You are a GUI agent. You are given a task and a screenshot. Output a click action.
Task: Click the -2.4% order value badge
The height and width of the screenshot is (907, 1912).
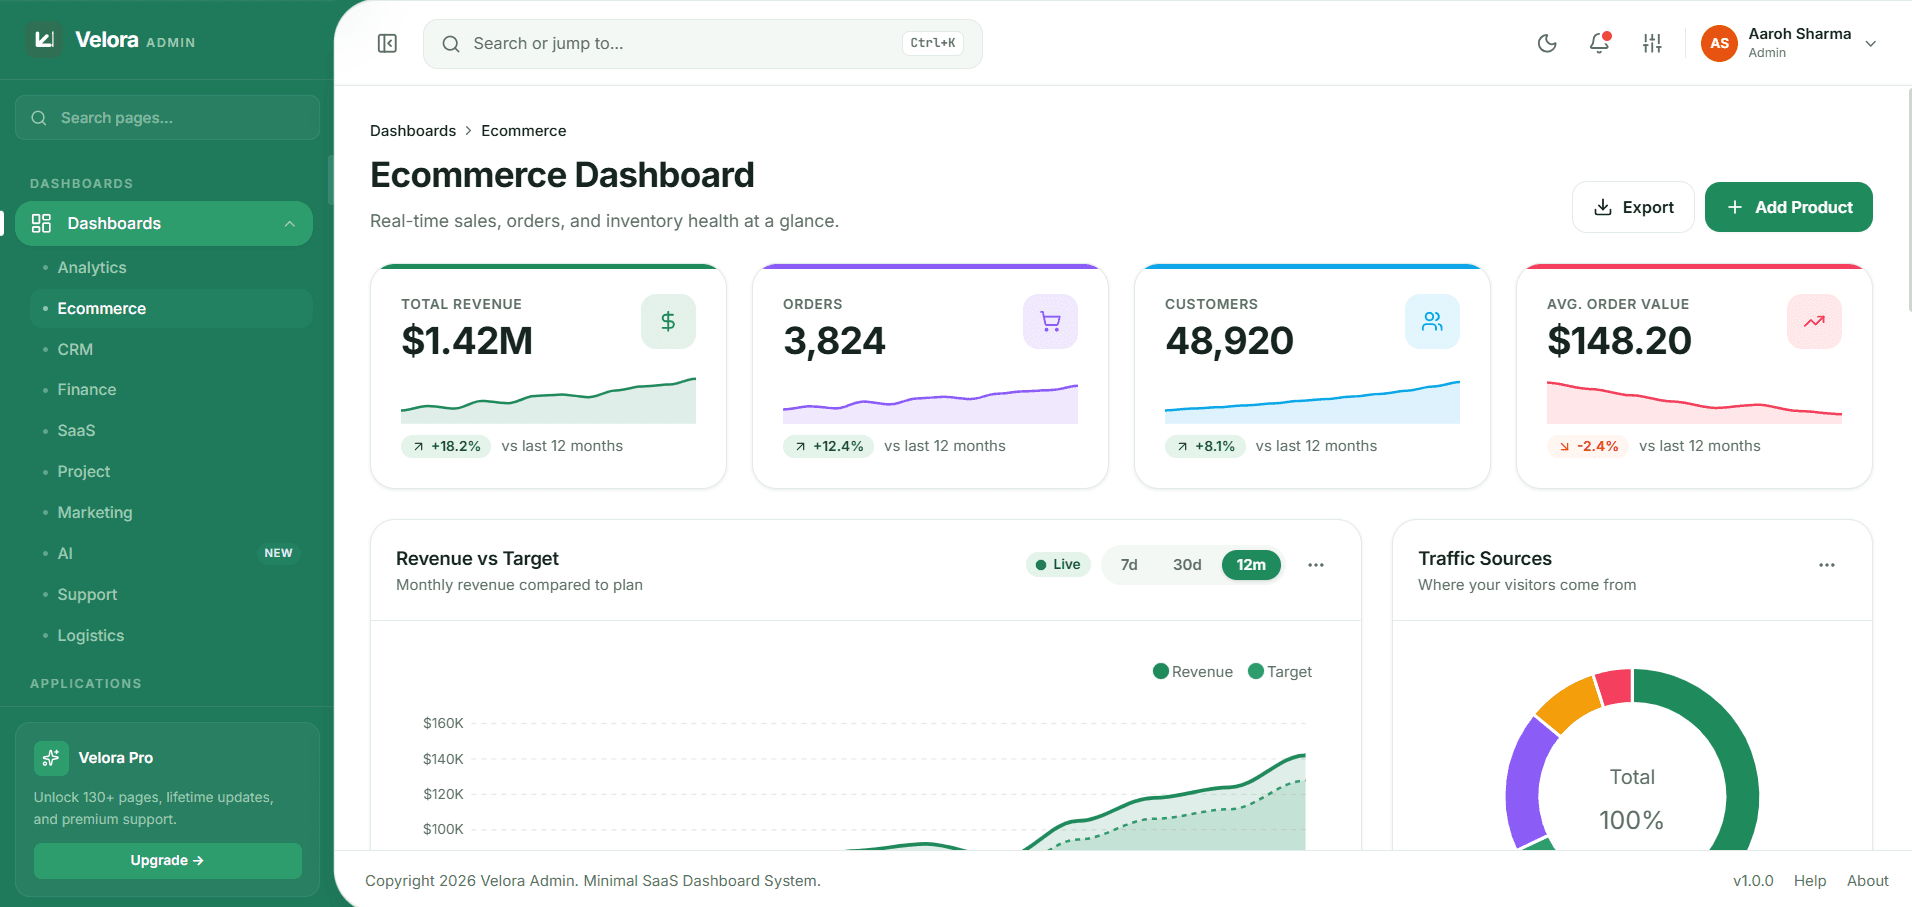[x=1588, y=446]
